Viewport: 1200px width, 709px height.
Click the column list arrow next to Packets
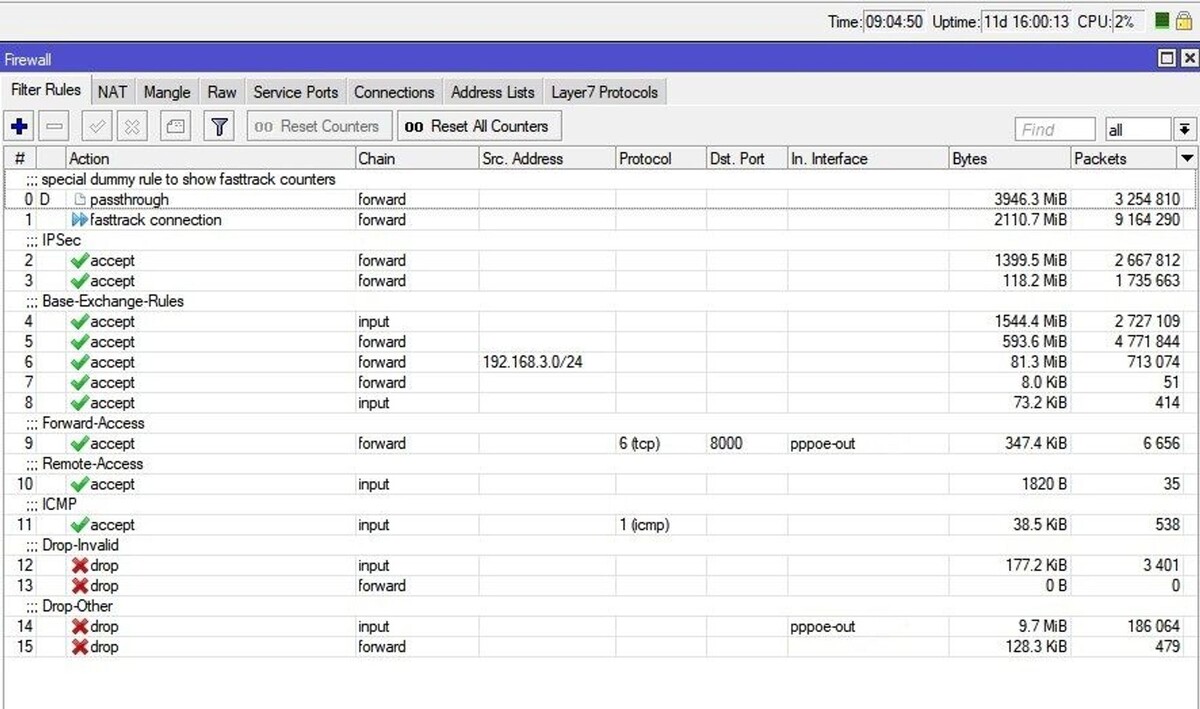click(1188, 158)
